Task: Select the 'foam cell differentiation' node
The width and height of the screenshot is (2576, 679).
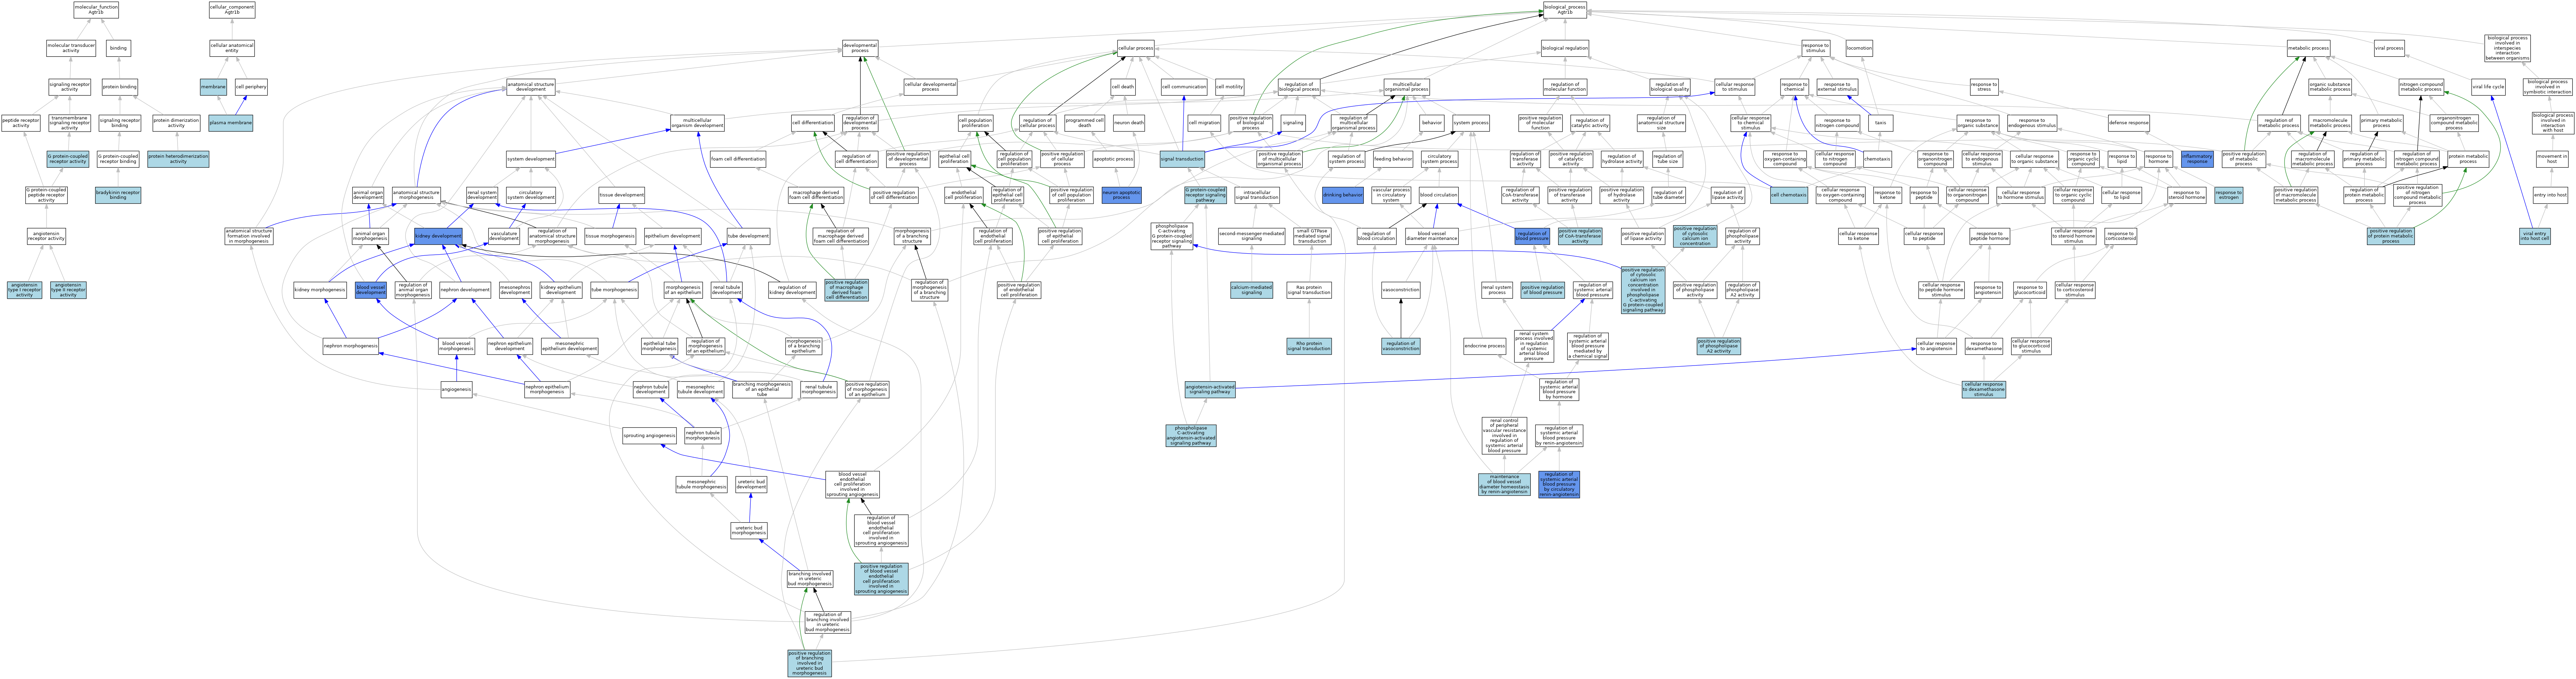Action: point(738,159)
